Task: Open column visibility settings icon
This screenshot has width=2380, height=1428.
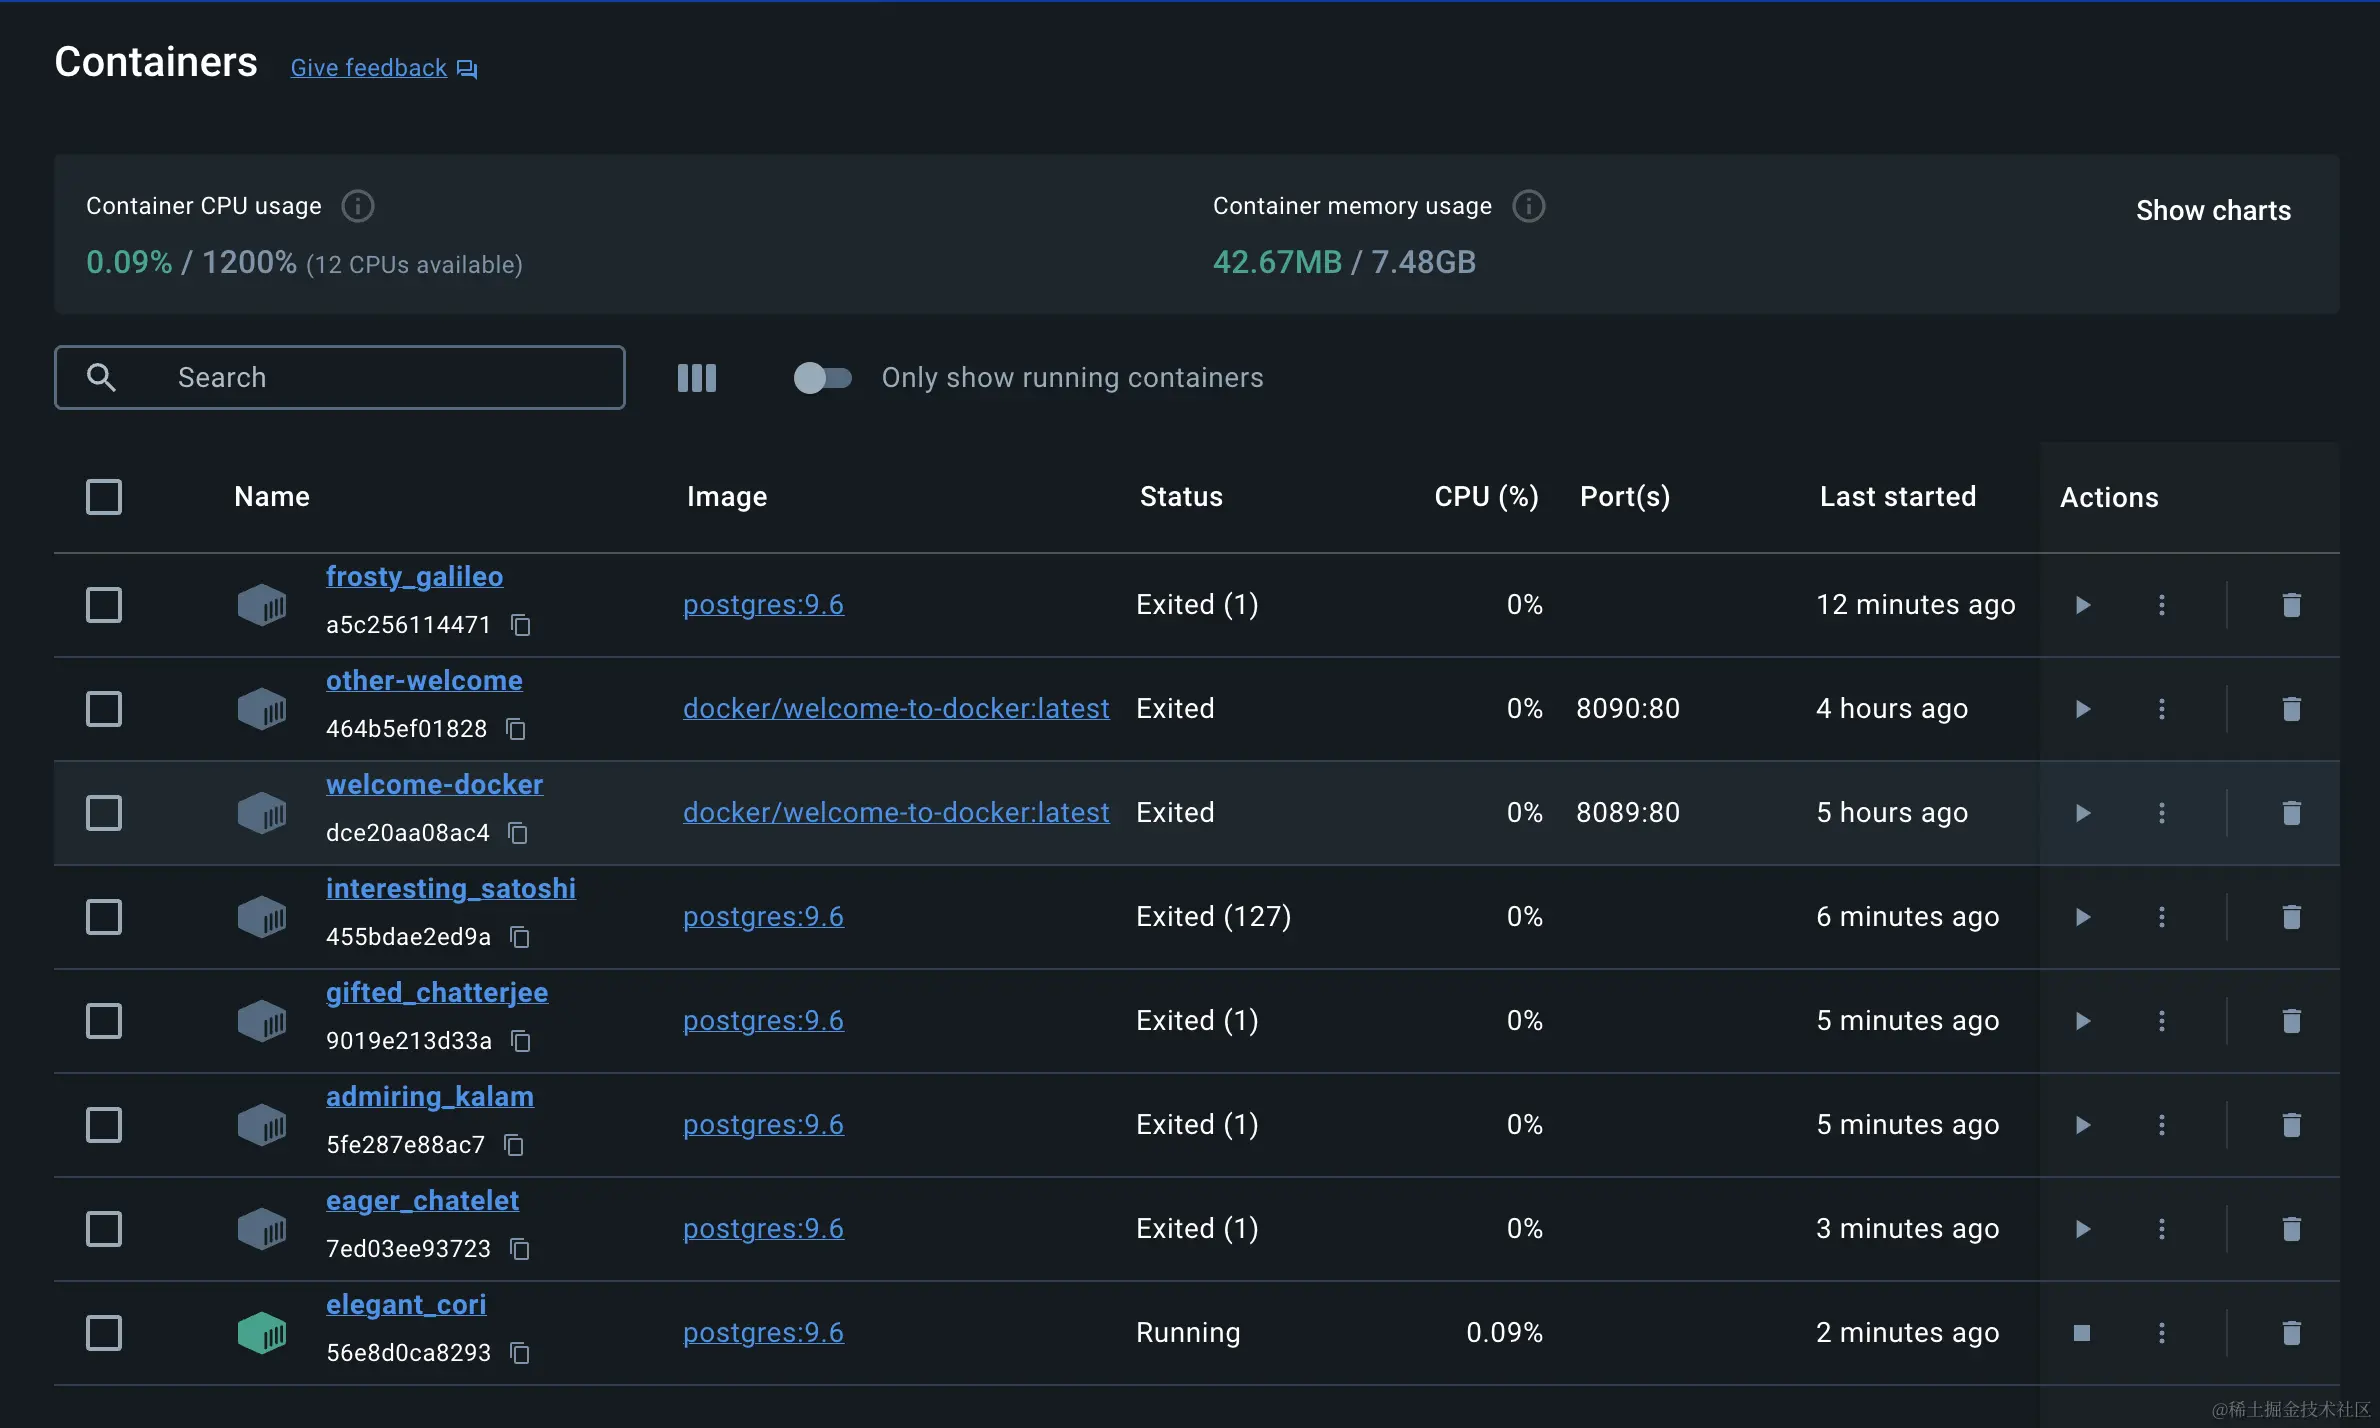Action: pos(697,378)
